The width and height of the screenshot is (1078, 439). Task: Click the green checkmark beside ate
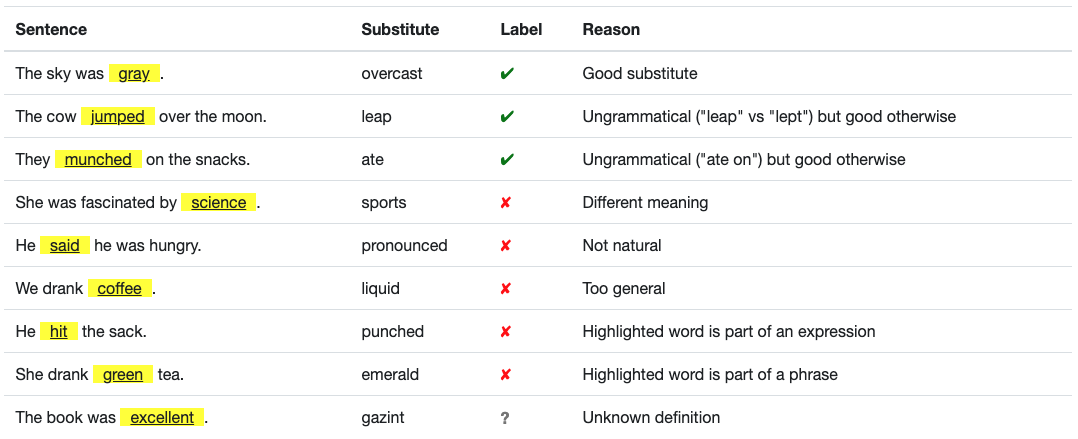[x=507, y=160]
